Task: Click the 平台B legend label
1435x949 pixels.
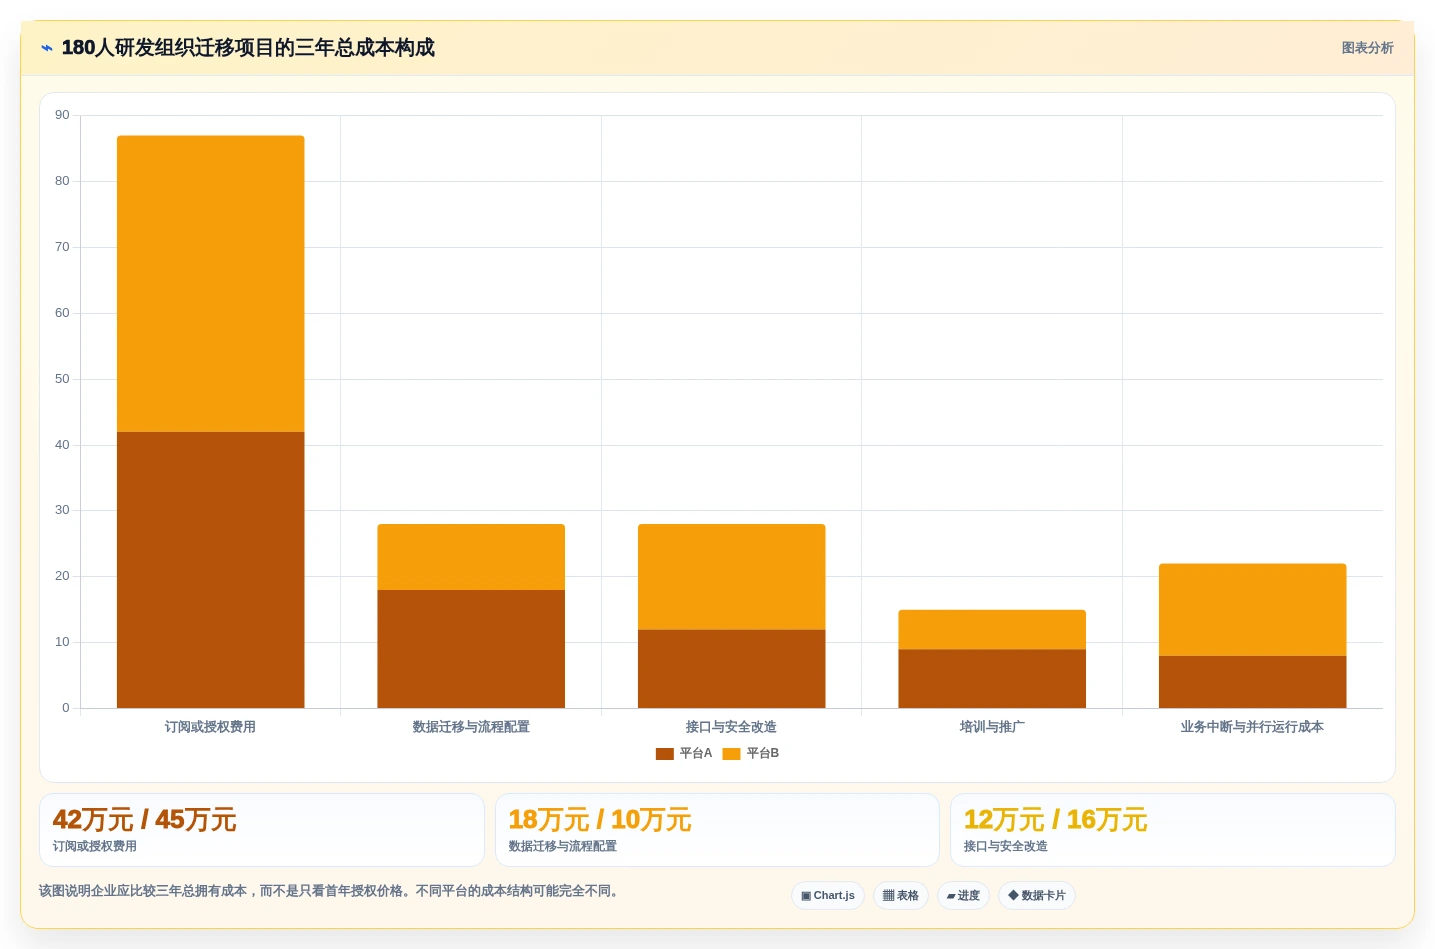Action: [x=763, y=753]
